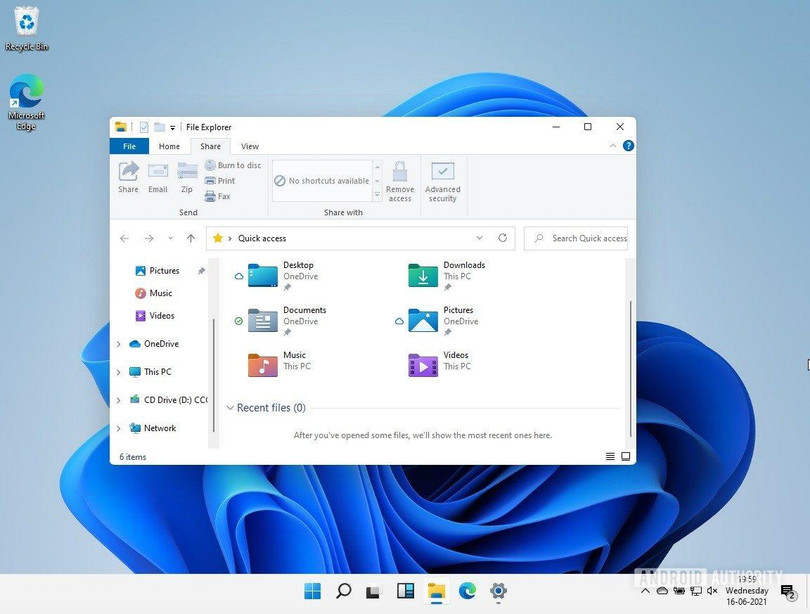Image resolution: width=810 pixels, height=614 pixels.
Task: Click the refresh icon next to address bar
Action: pyautogui.click(x=503, y=238)
